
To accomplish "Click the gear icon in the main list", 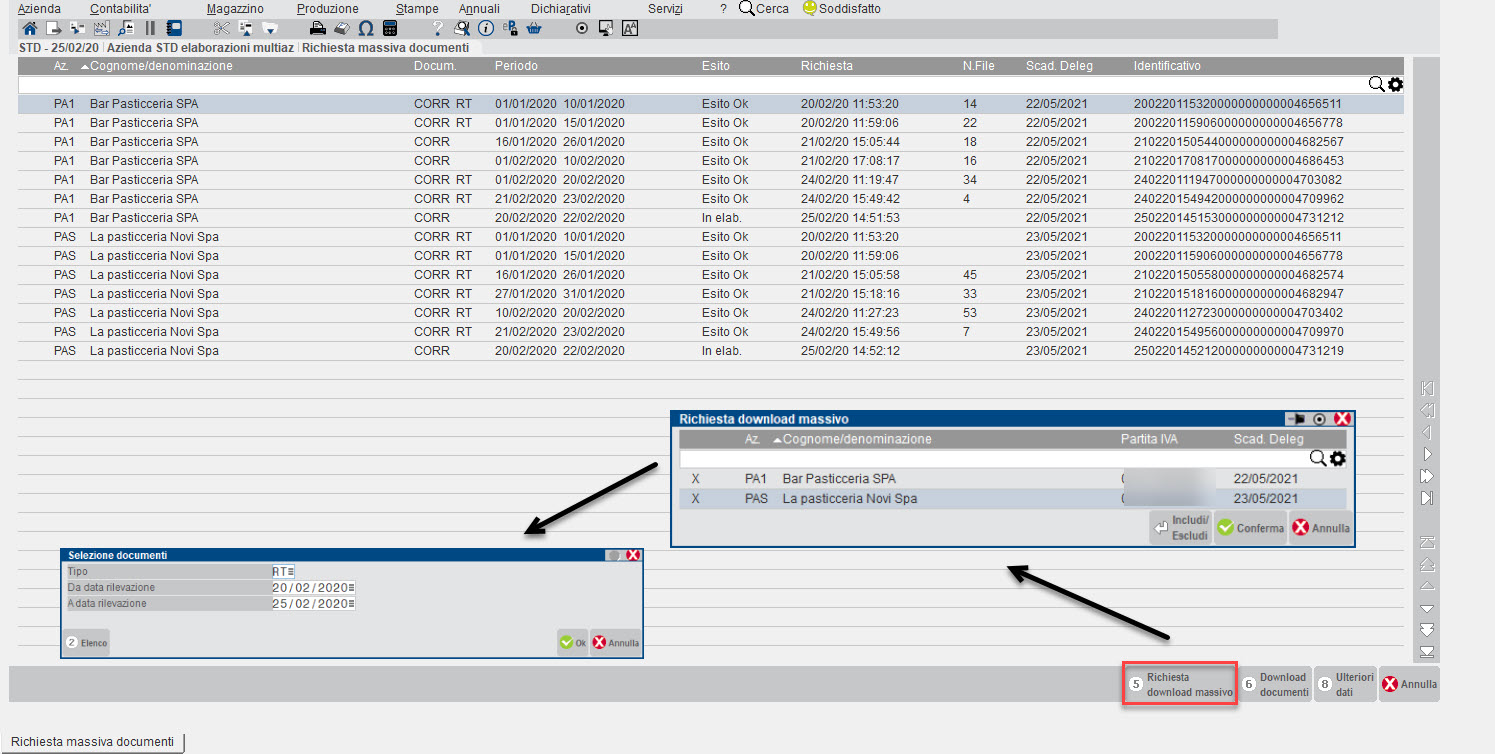I will [1396, 85].
